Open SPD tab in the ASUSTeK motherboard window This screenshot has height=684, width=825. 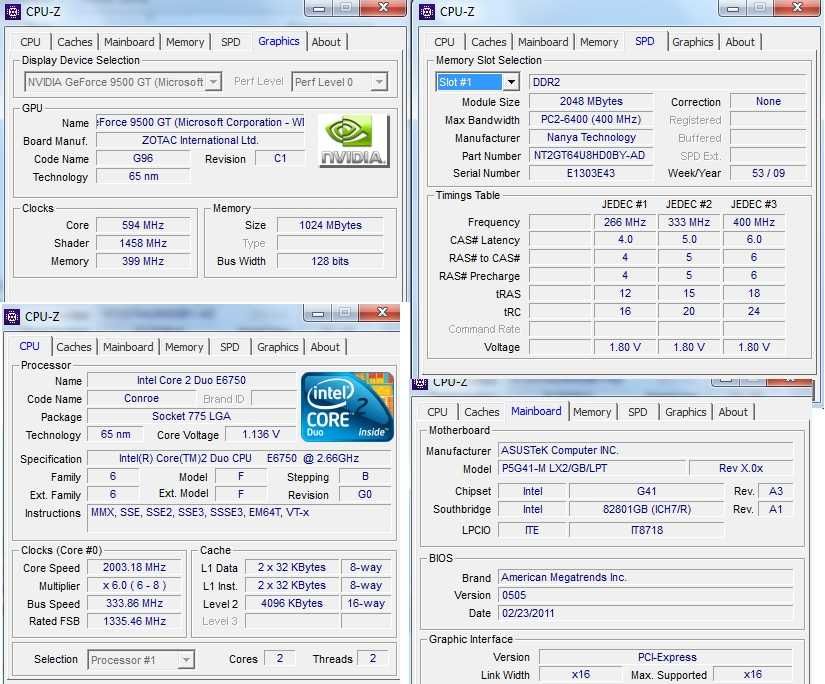coord(638,412)
